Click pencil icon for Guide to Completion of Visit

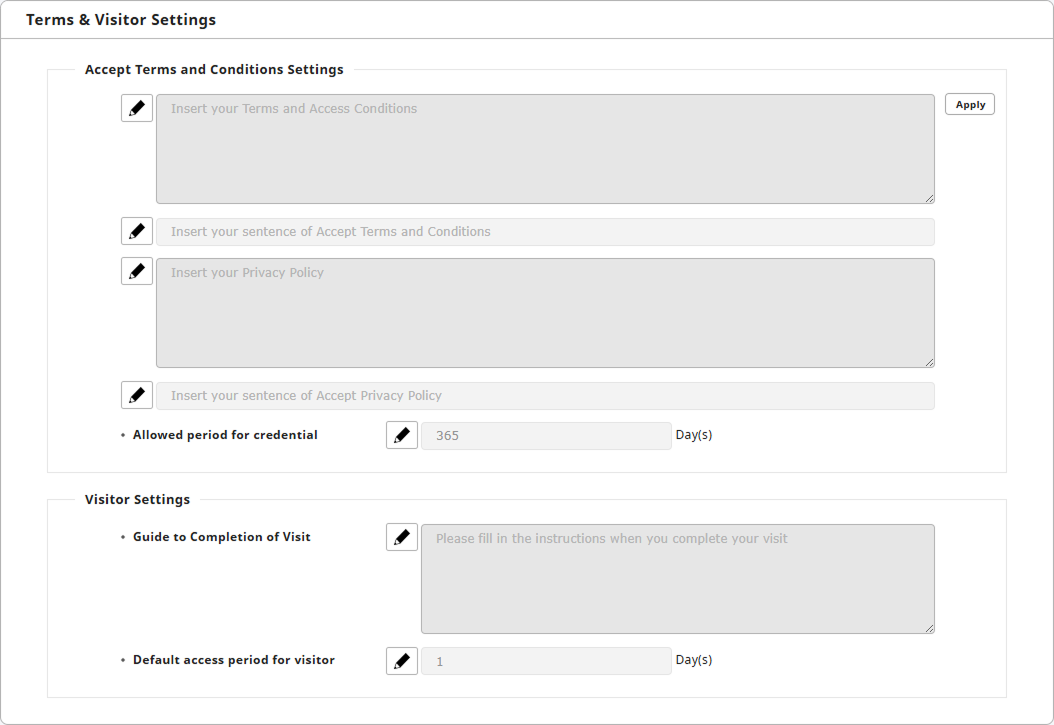pos(402,537)
